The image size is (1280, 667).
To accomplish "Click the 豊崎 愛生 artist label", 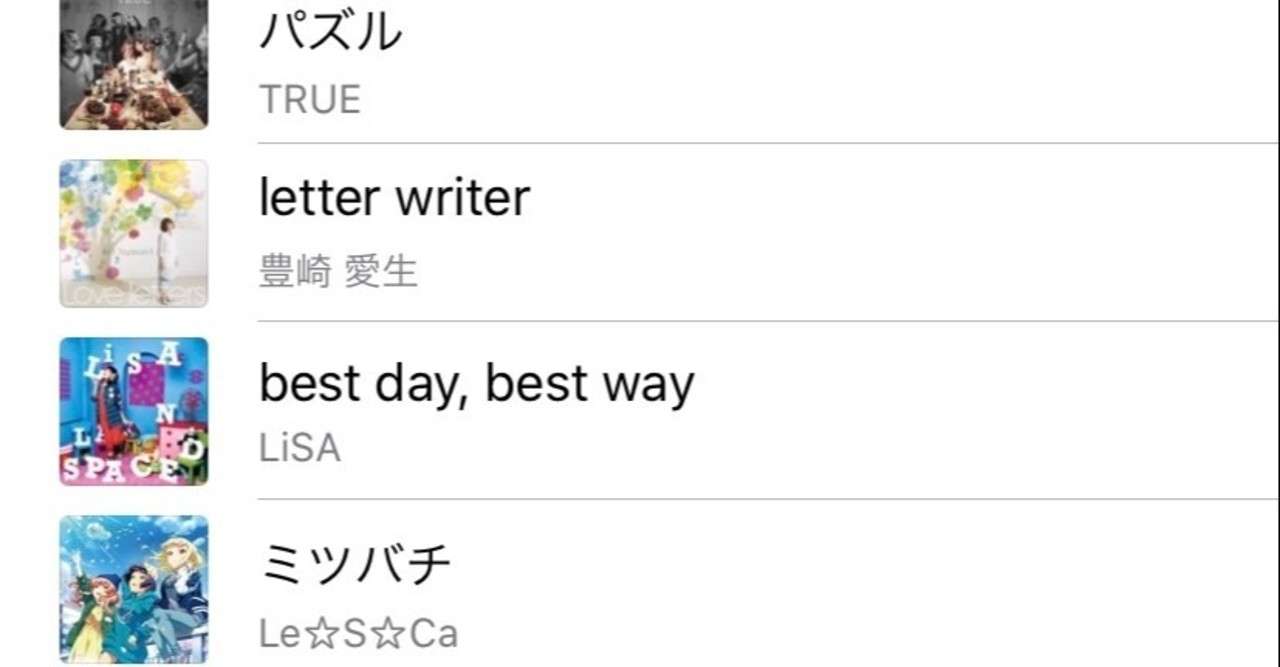I will [x=338, y=272].
